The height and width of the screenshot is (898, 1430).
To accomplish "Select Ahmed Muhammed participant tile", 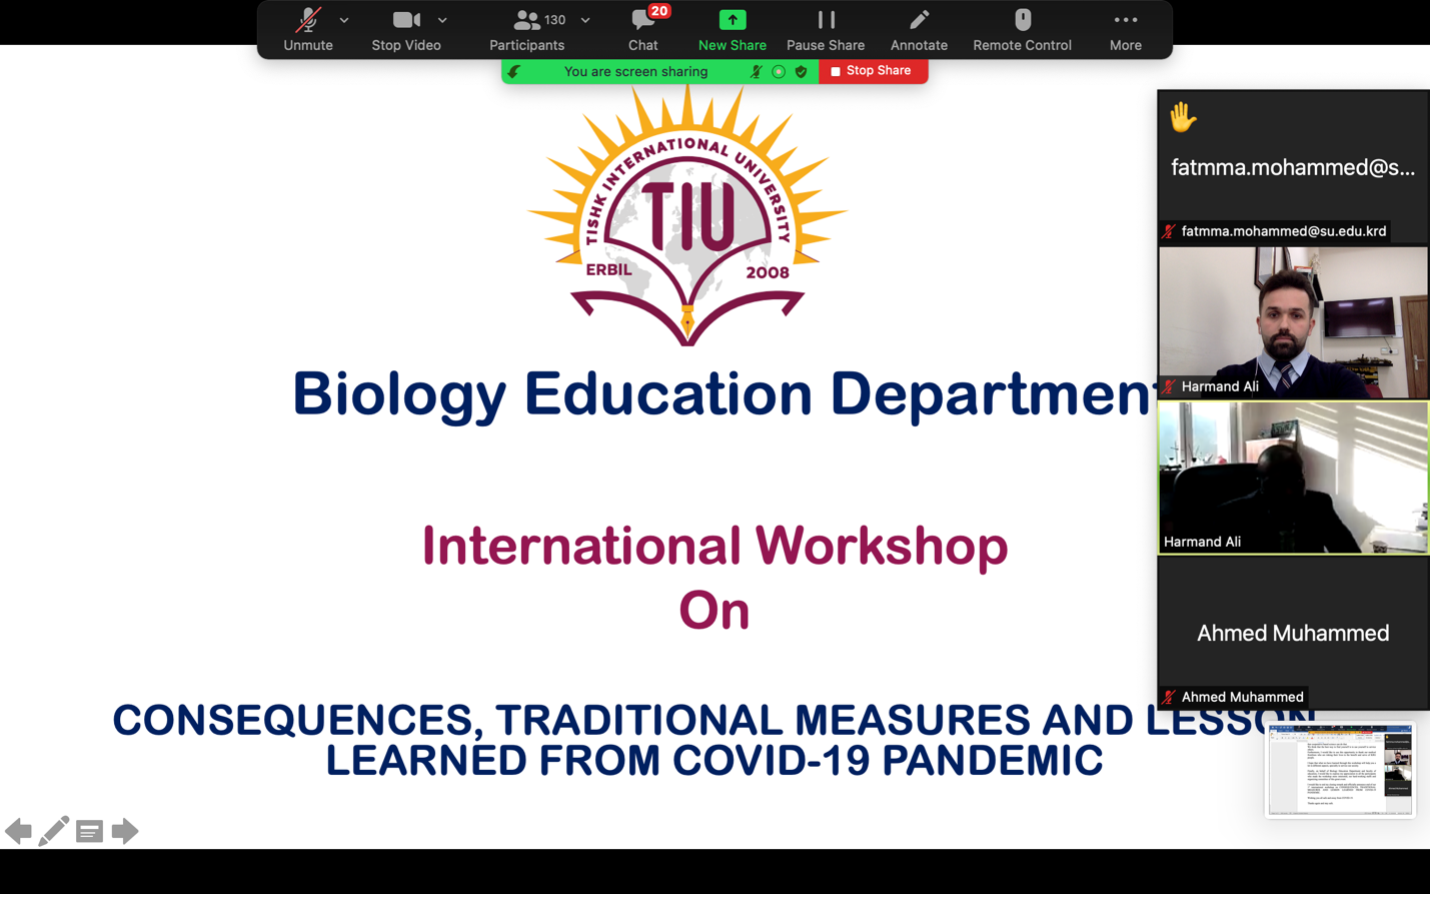I will (x=1293, y=633).
